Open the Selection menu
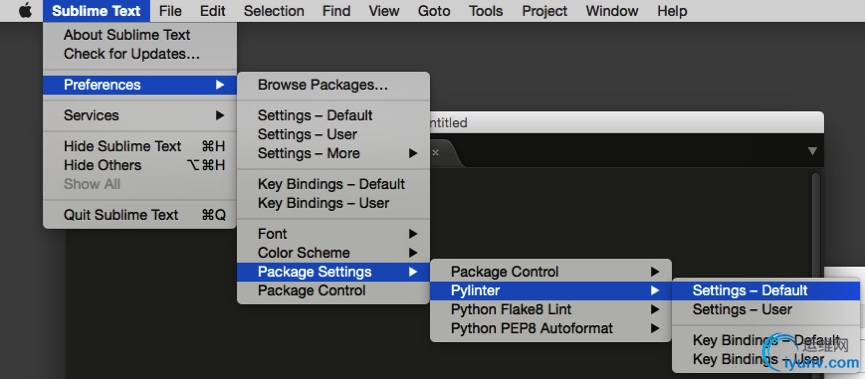Screen dimensions: 865x379 tap(274, 10)
